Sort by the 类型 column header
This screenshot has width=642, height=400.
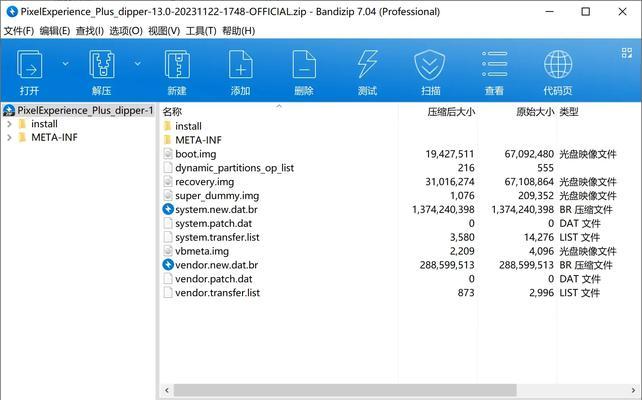[569, 111]
